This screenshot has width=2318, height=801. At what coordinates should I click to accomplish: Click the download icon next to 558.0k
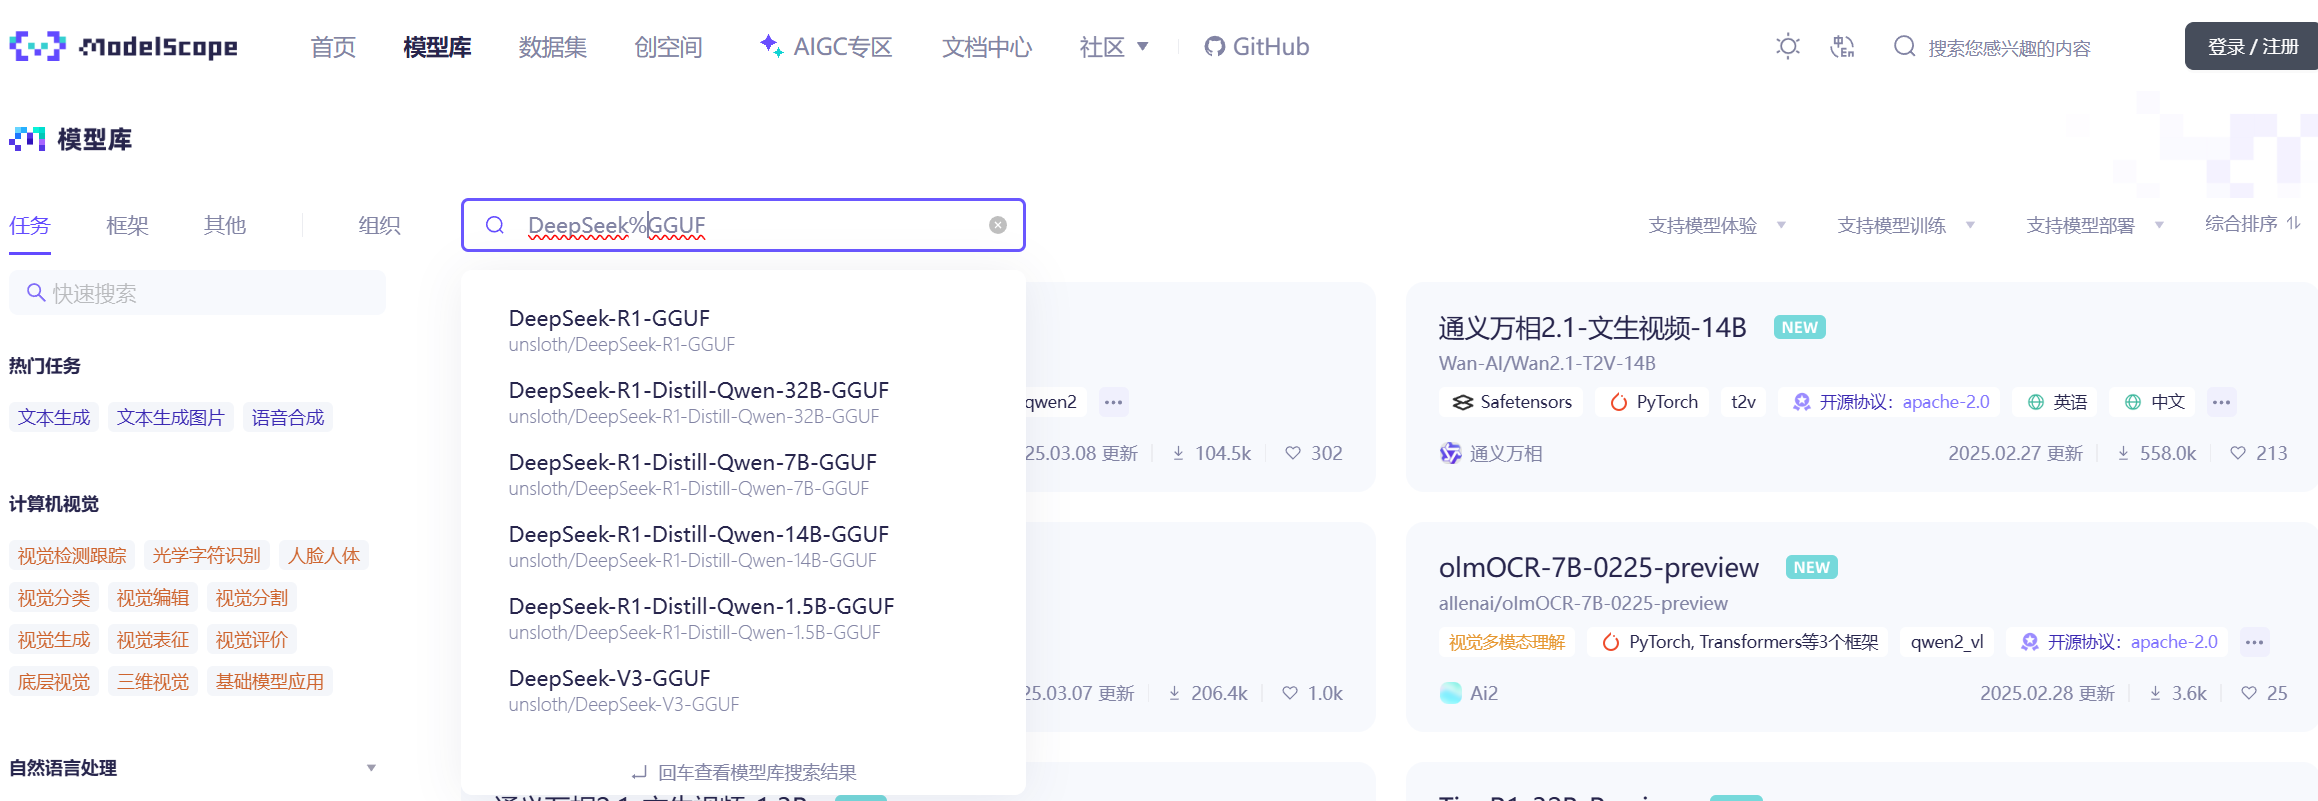coord(2123,453)
